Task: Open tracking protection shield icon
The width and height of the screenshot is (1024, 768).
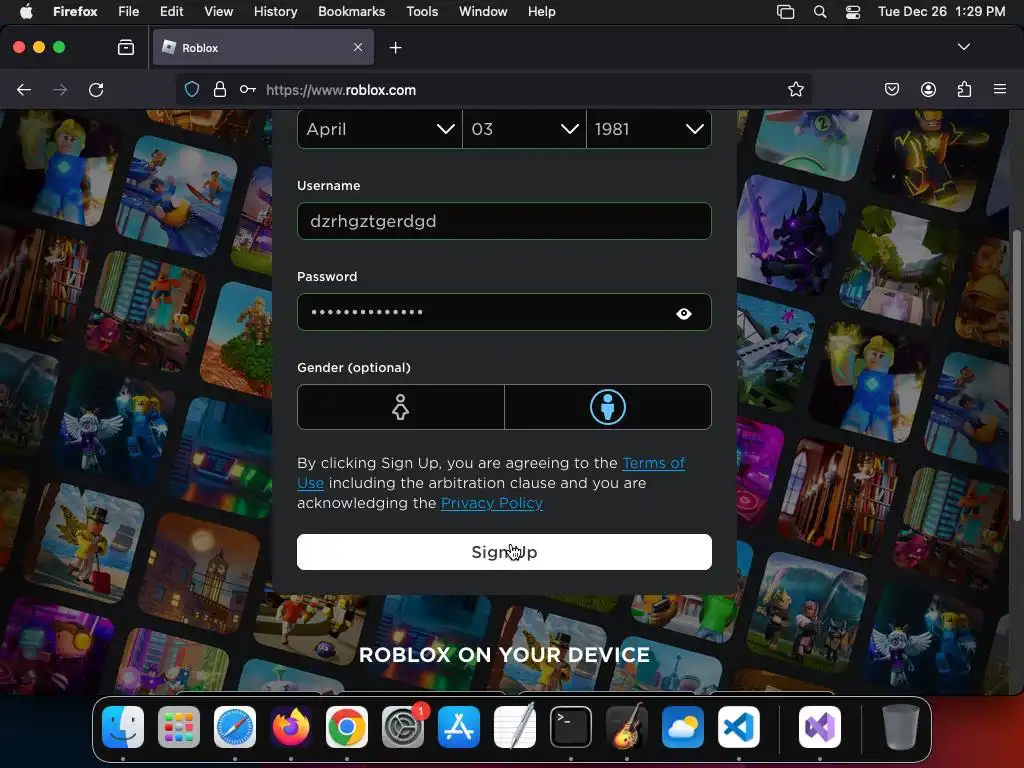Action: [x=191, y=89]
